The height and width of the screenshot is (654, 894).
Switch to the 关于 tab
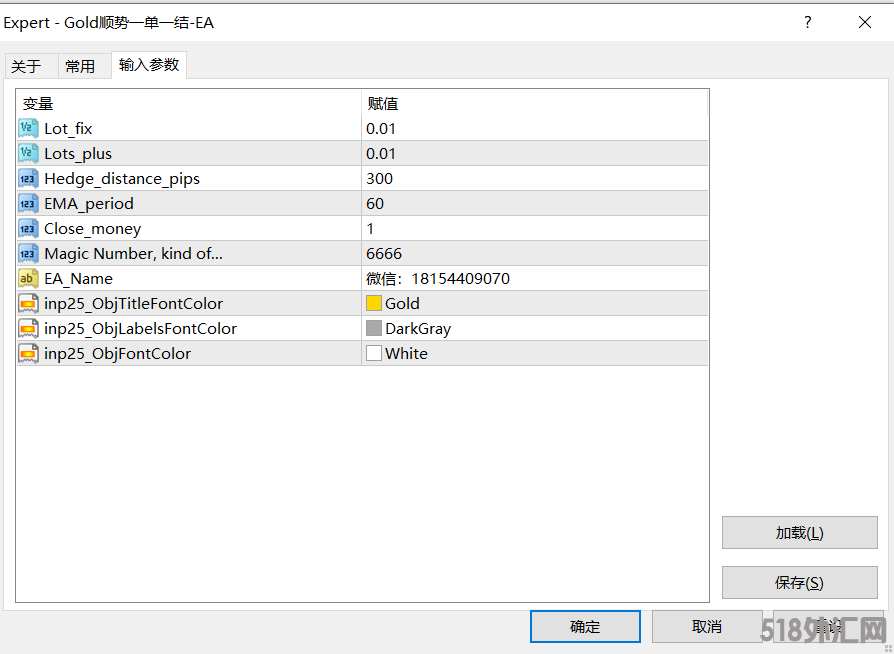(26, 66)
